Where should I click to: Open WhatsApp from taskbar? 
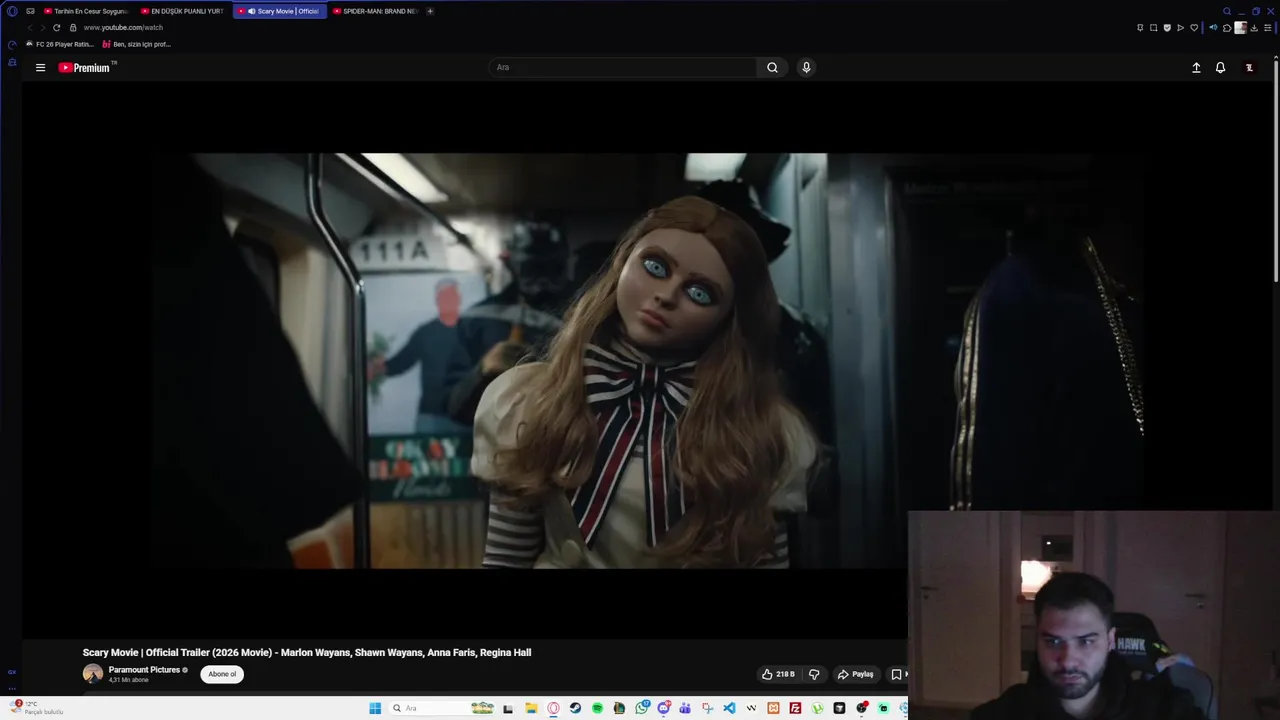pos(642,708)
